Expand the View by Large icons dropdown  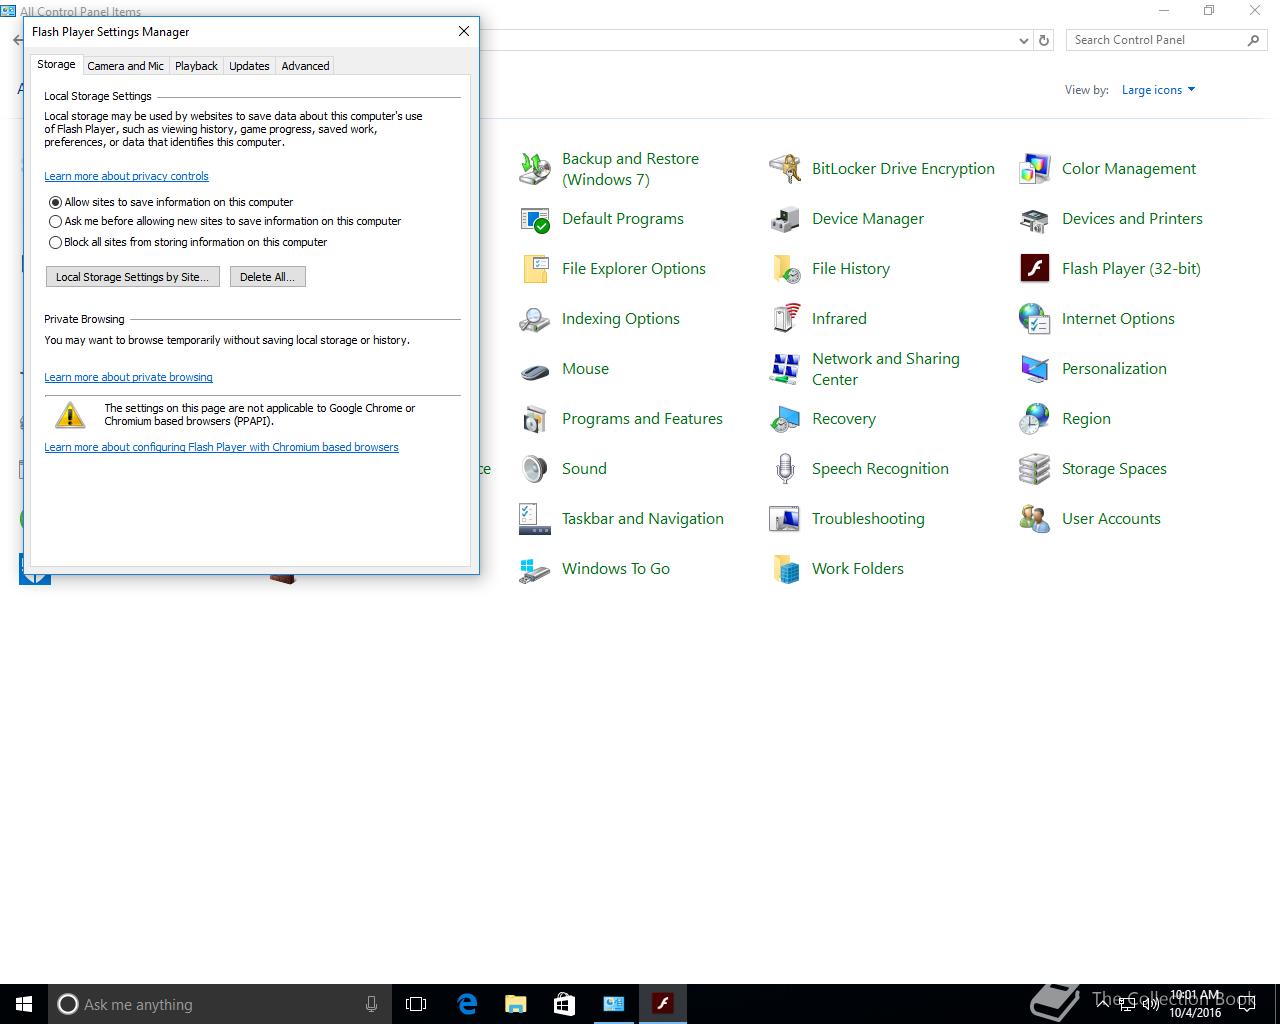pyautogui.click(x=1158, y=90)
